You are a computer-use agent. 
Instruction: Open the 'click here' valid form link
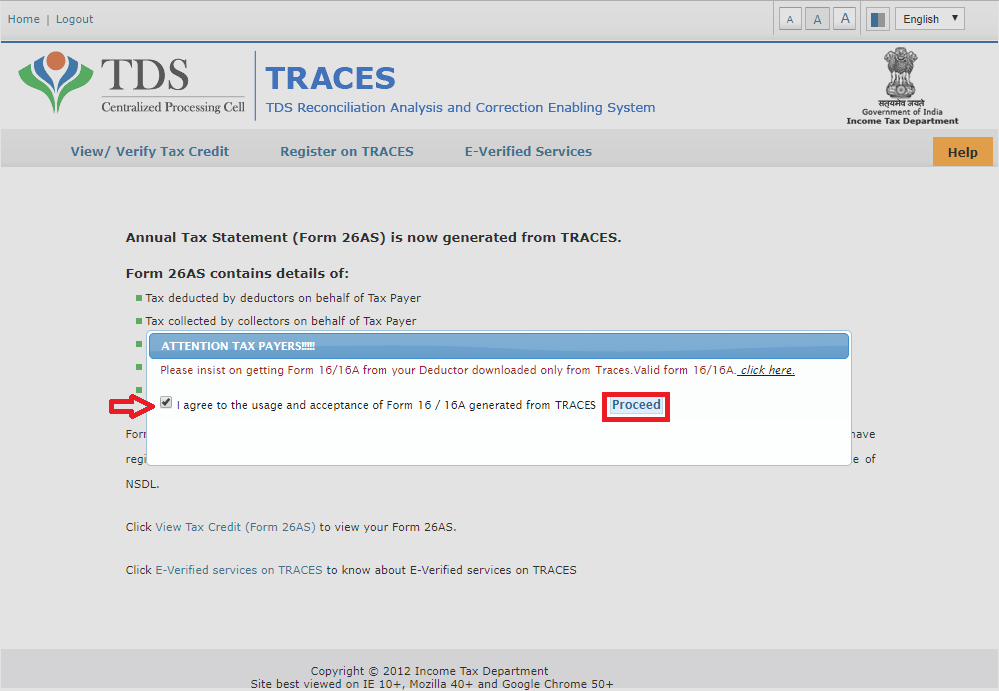[766, 370]
